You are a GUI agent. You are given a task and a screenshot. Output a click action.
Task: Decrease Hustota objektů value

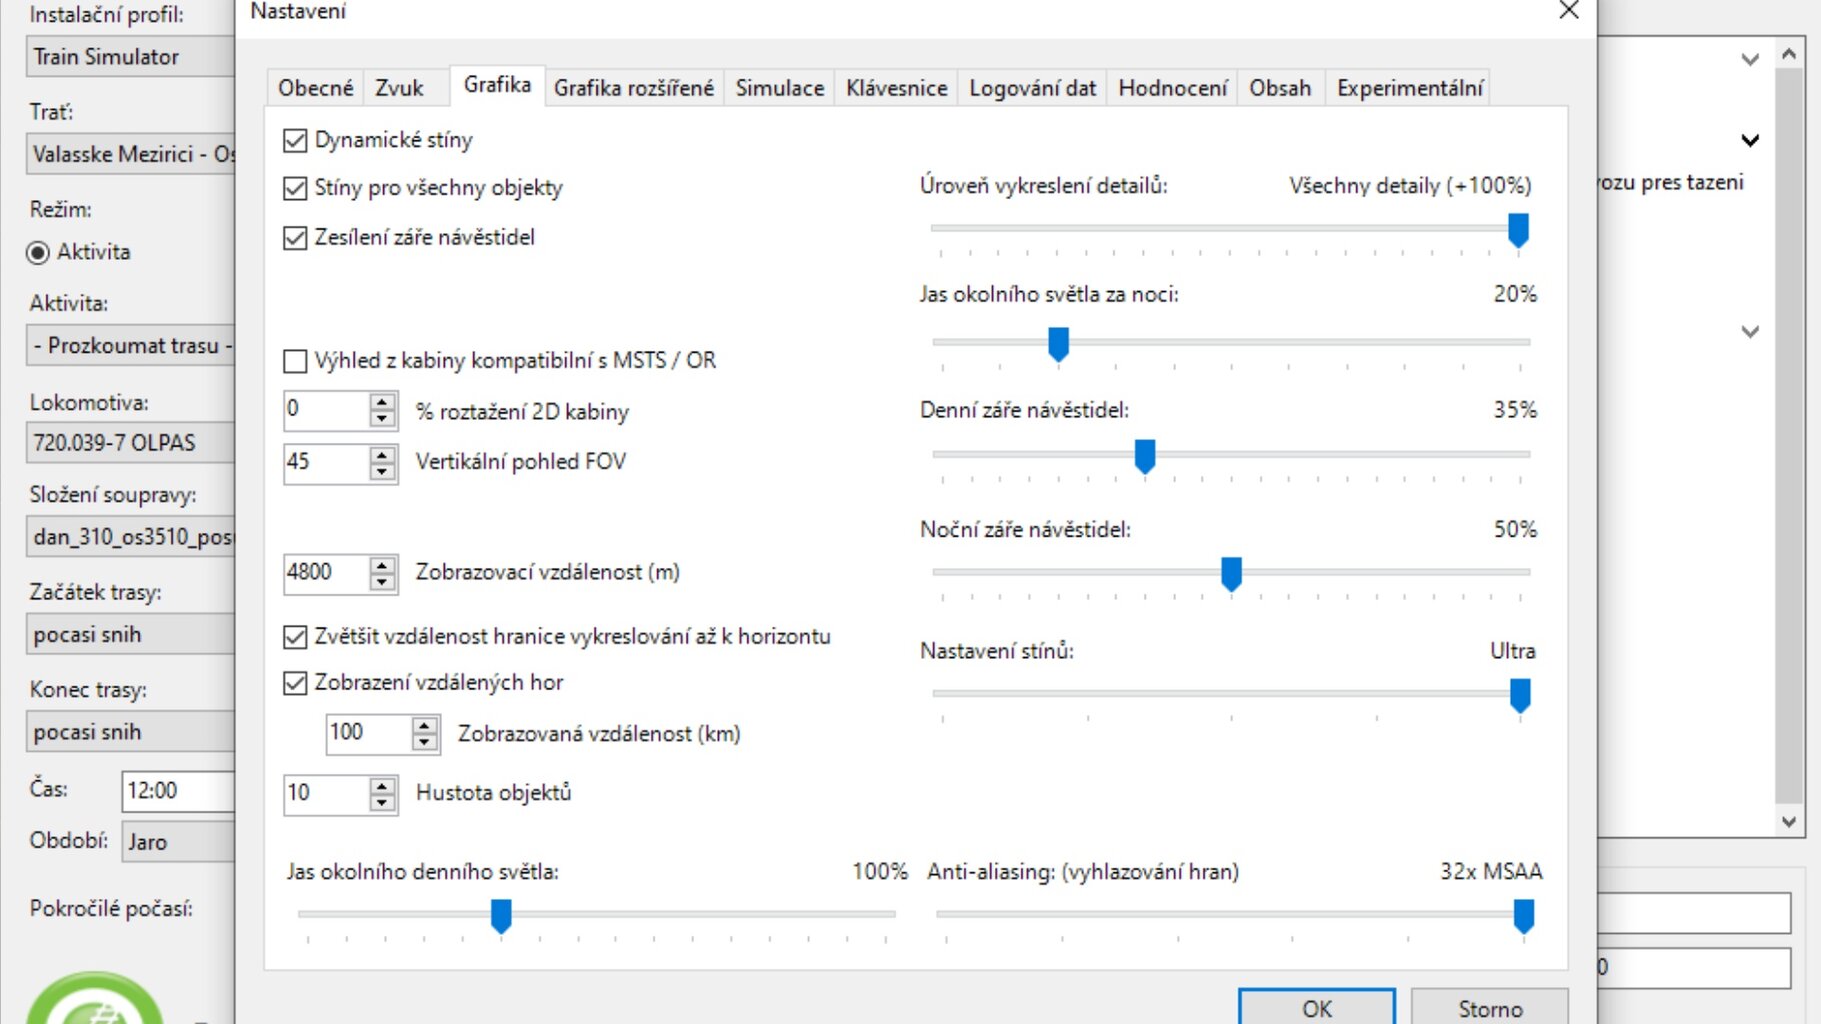click(x=382, y=803)
